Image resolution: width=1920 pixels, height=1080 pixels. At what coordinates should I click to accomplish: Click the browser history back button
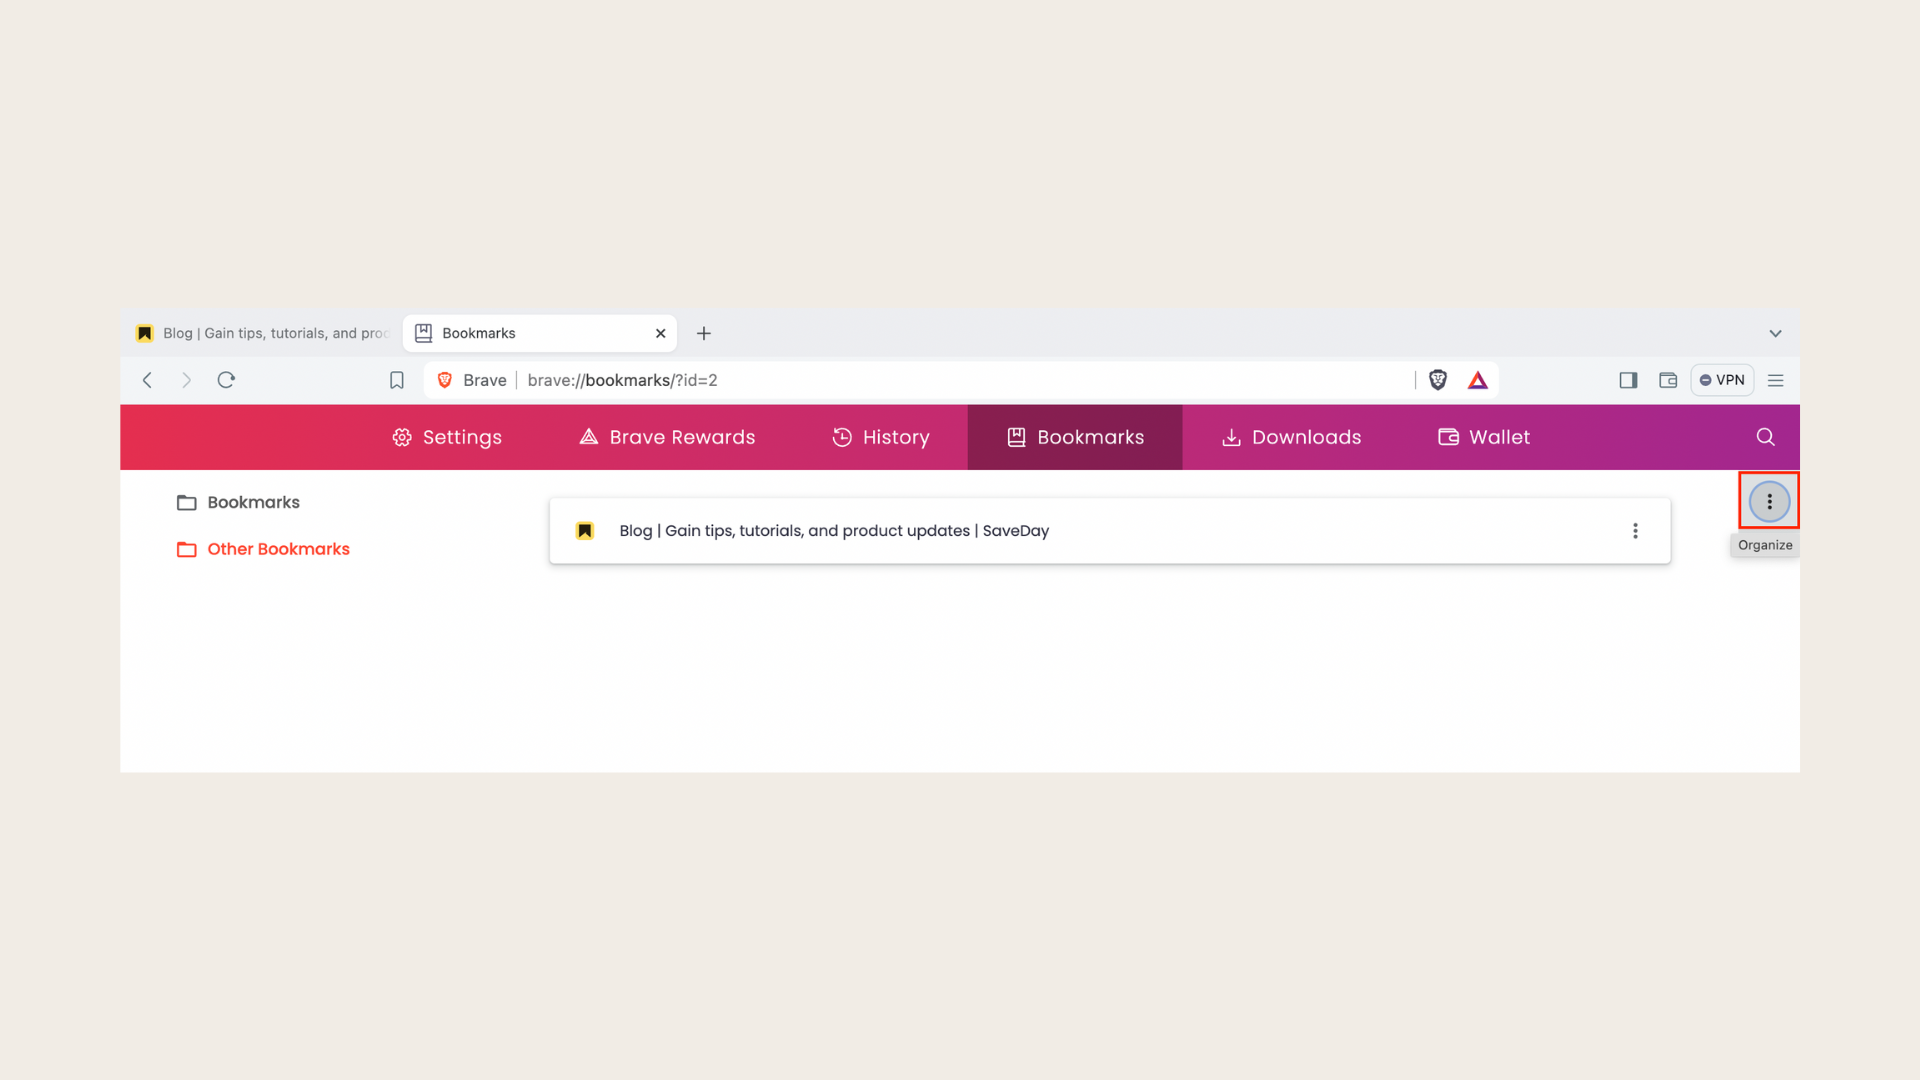tap(148, 380)
